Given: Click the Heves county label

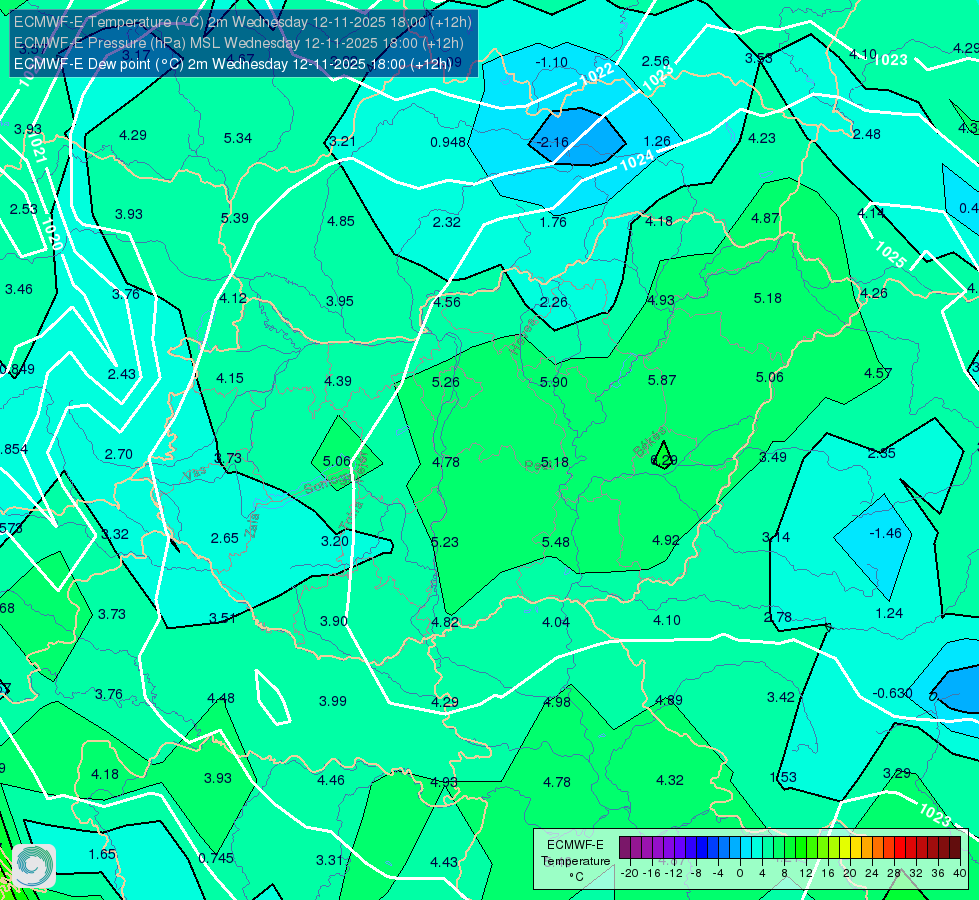Looking at the screenshot, I should tap(523, 336).
